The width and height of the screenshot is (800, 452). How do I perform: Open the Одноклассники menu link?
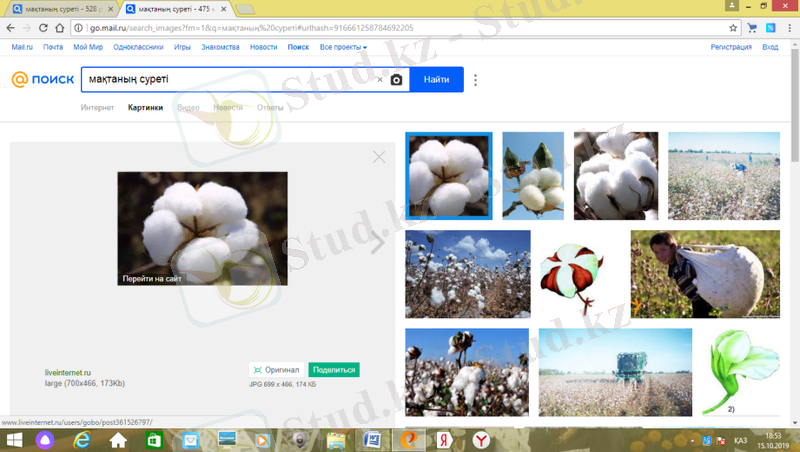(x=139, y=47)
